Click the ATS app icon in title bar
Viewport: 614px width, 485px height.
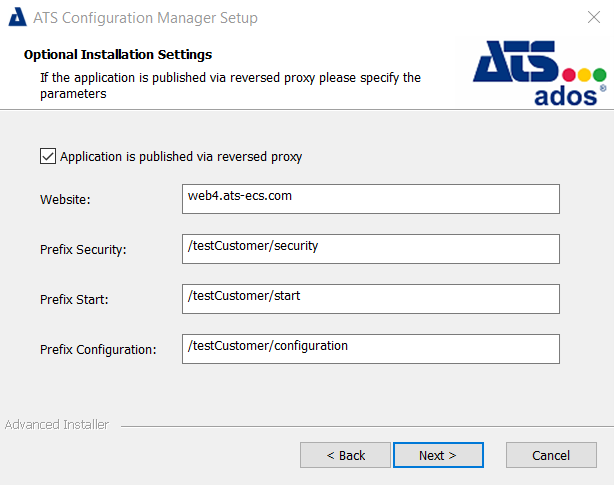(17, 18)
